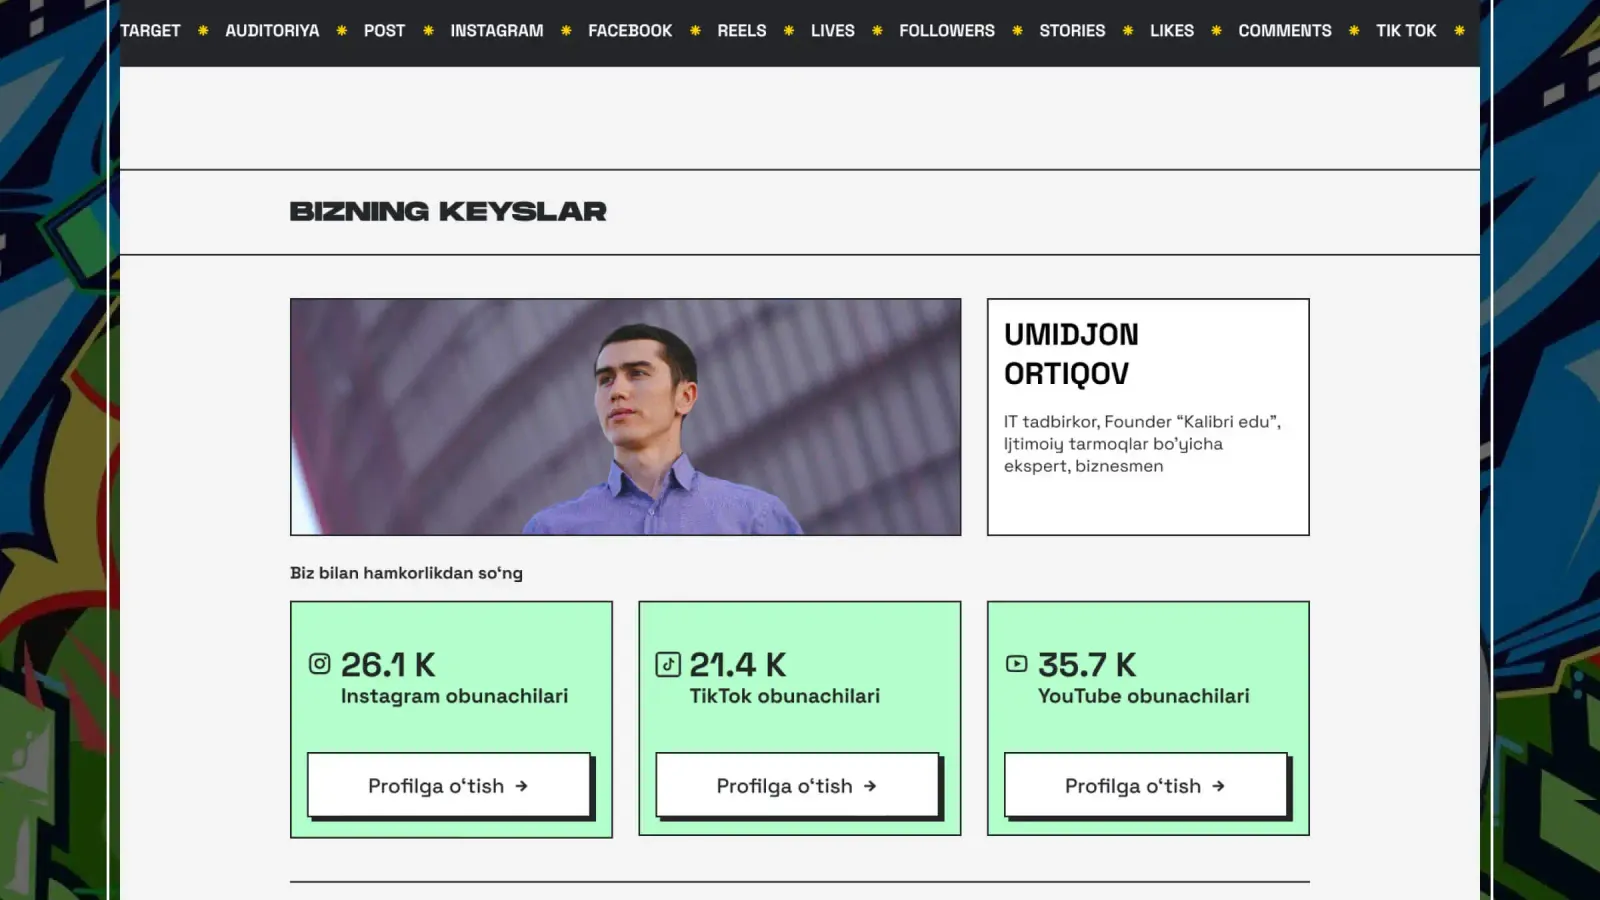Click the Instagram icon beside 26.1 K
The image size is (1600, 900).
(319, 664)
